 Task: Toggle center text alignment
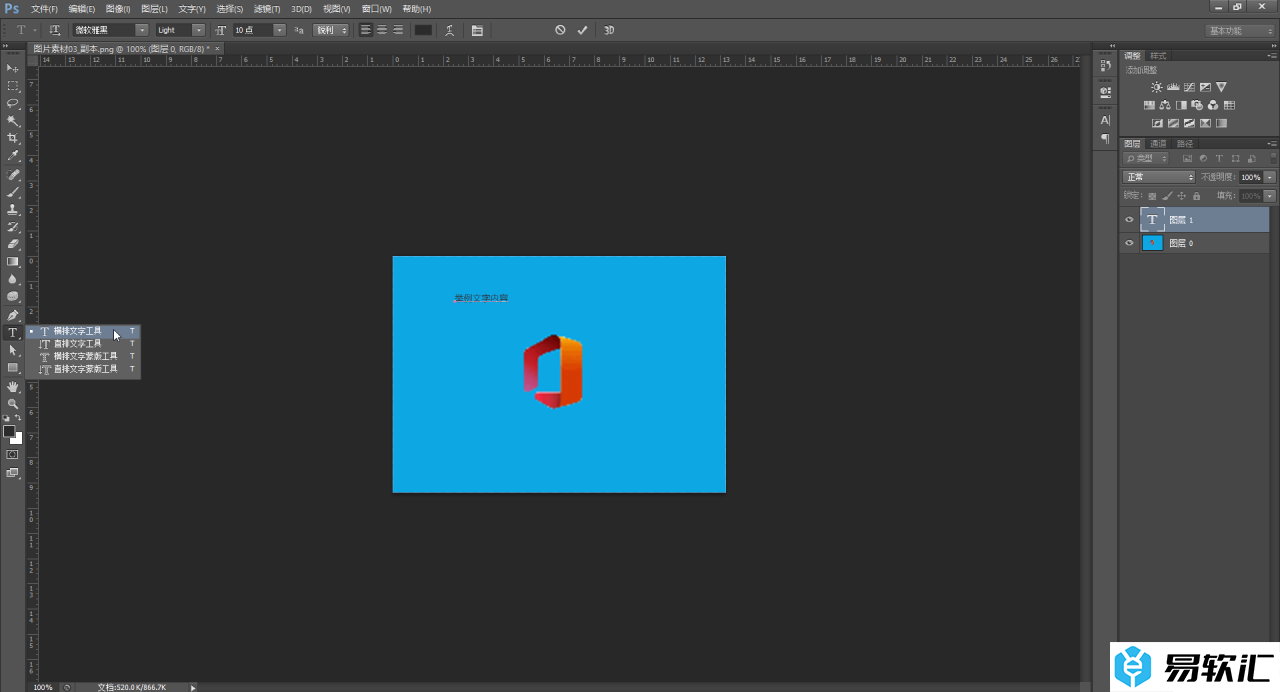(382, 30)
